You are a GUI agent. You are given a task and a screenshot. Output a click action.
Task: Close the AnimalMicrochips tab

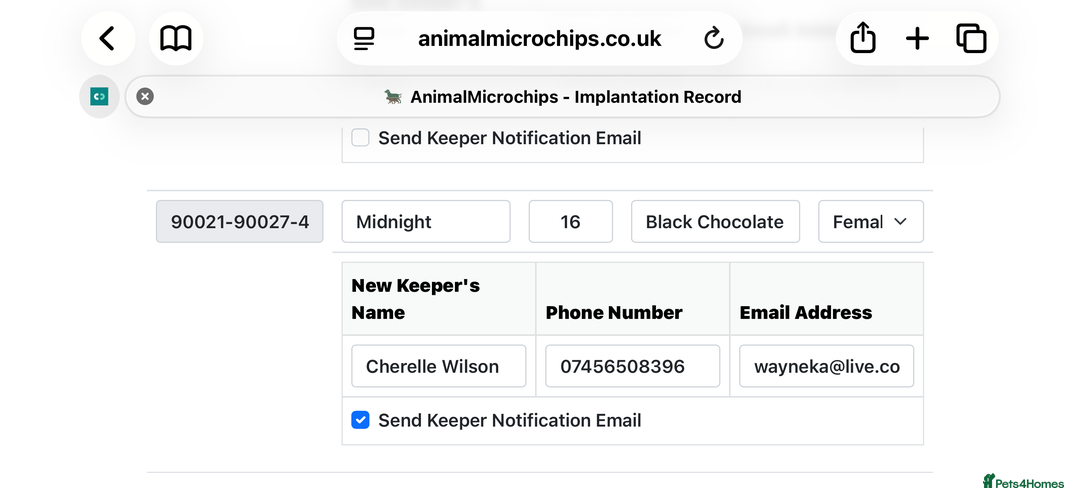coord(145,97)
